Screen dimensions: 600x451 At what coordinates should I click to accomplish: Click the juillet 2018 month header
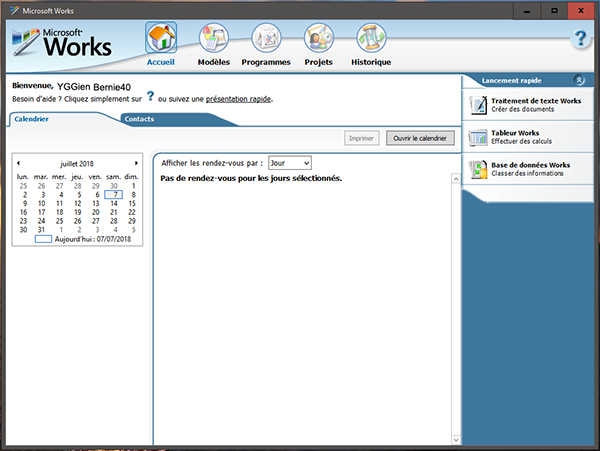77,164
